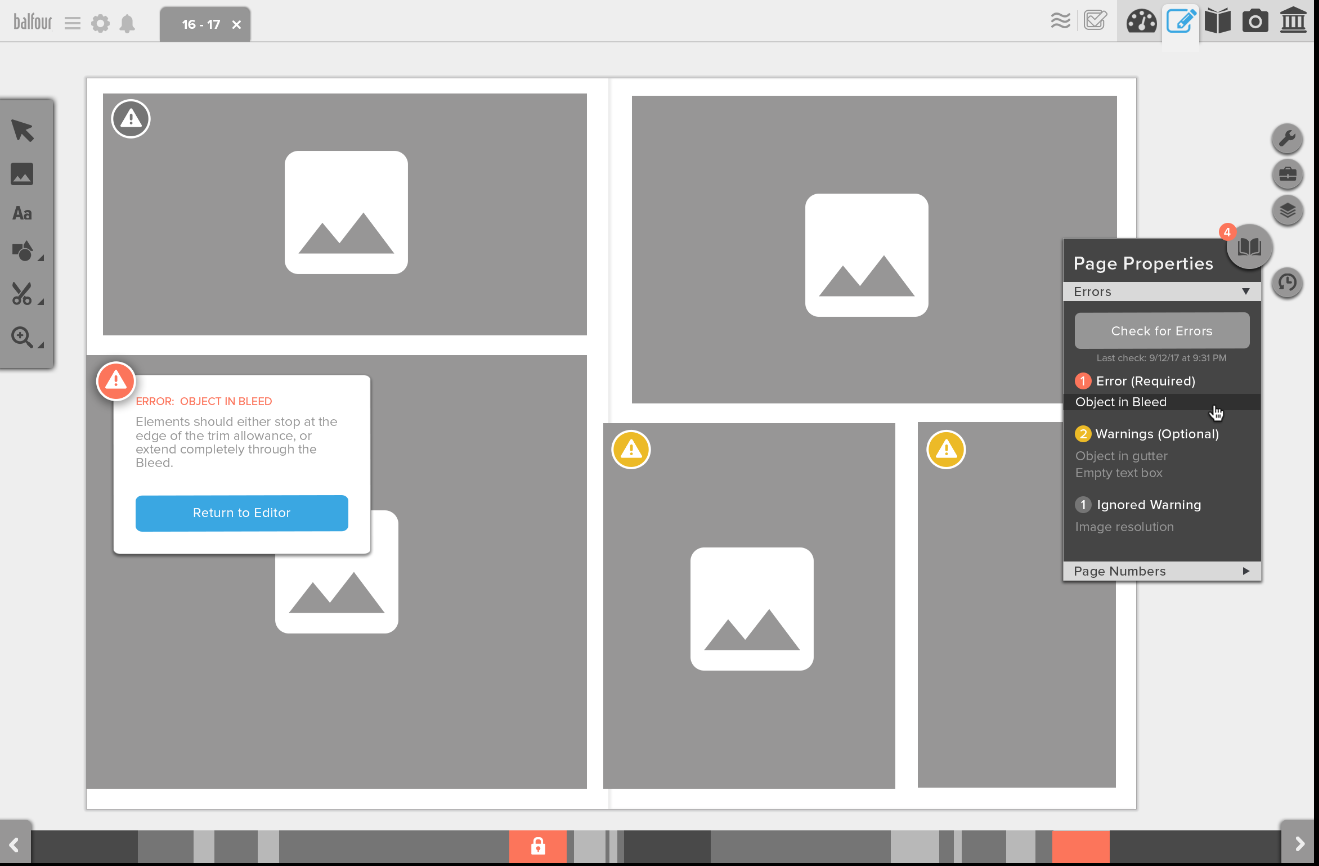Open the layers panel button
Screen dimensions: 1319x866
pyautogui.click(x=1287, y=211)
